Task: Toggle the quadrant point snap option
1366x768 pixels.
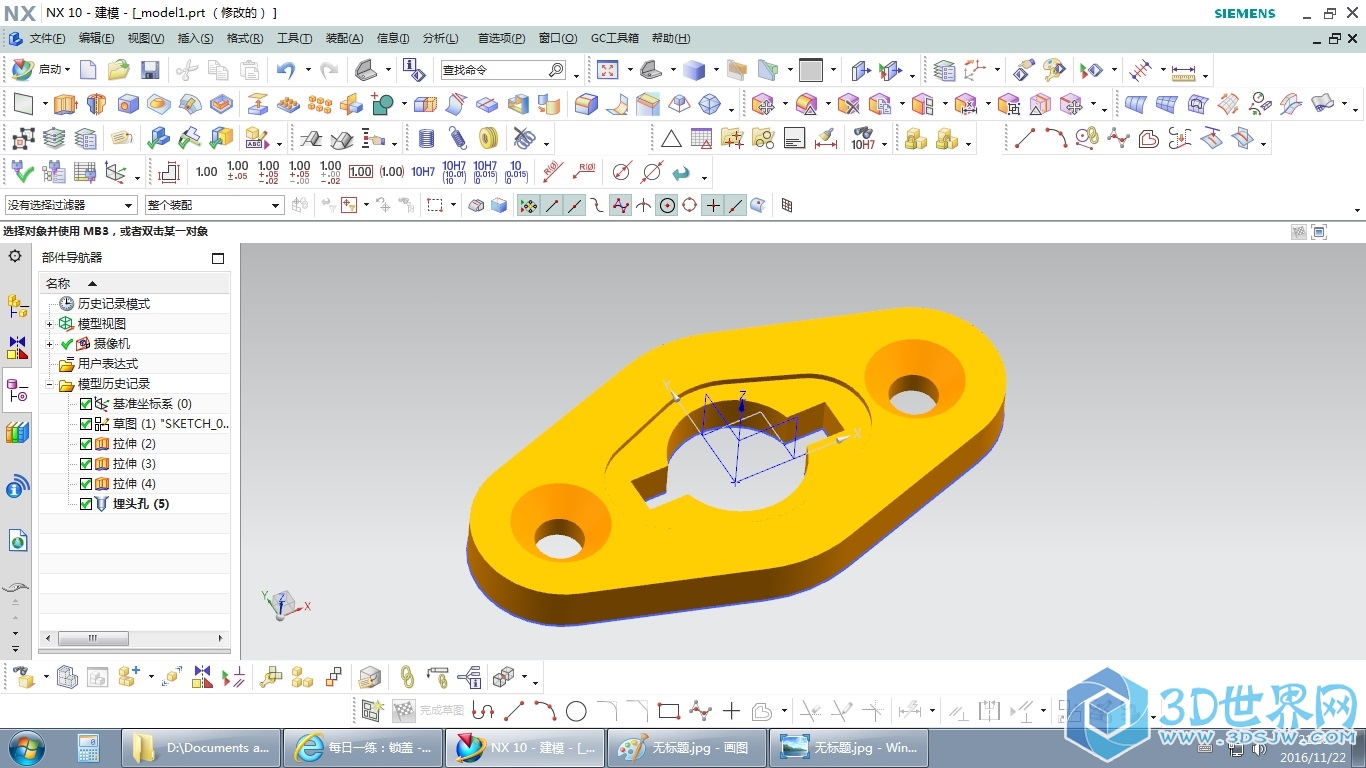Action: coord(689,205)
